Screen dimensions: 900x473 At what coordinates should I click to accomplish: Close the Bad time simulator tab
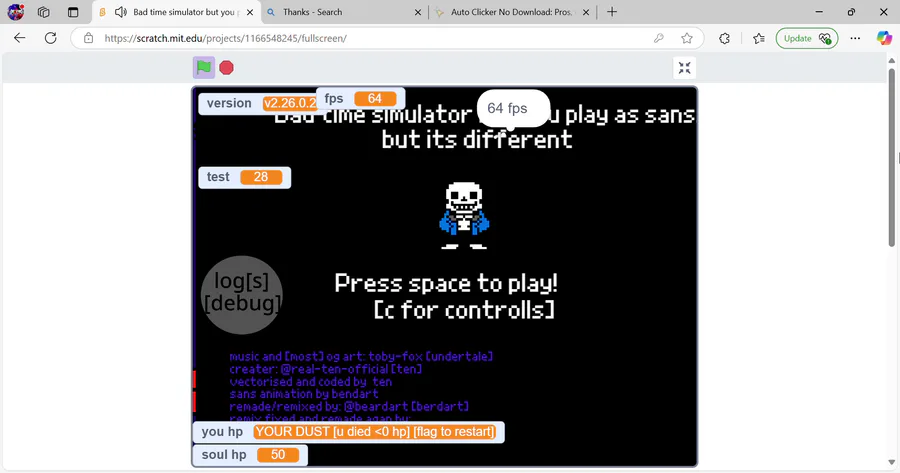click(x=250, y=12)
